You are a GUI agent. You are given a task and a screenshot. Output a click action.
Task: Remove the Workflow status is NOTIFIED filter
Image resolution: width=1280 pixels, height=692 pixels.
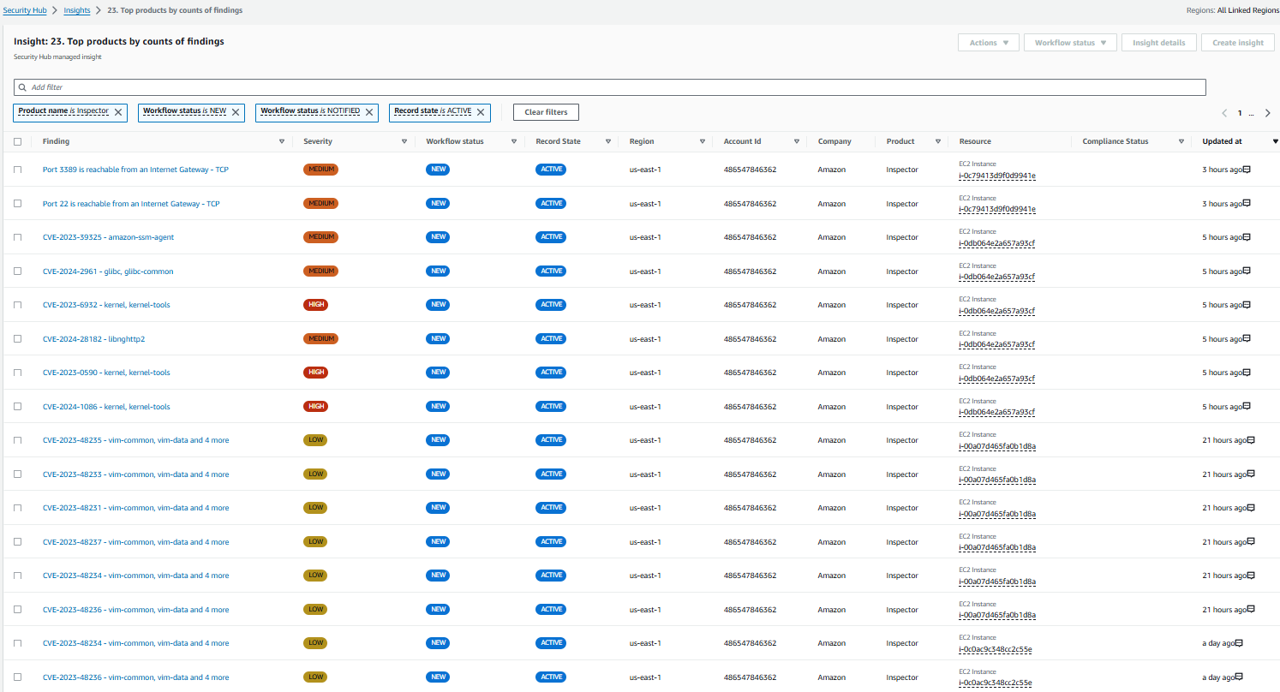click(x=370, y=112)
